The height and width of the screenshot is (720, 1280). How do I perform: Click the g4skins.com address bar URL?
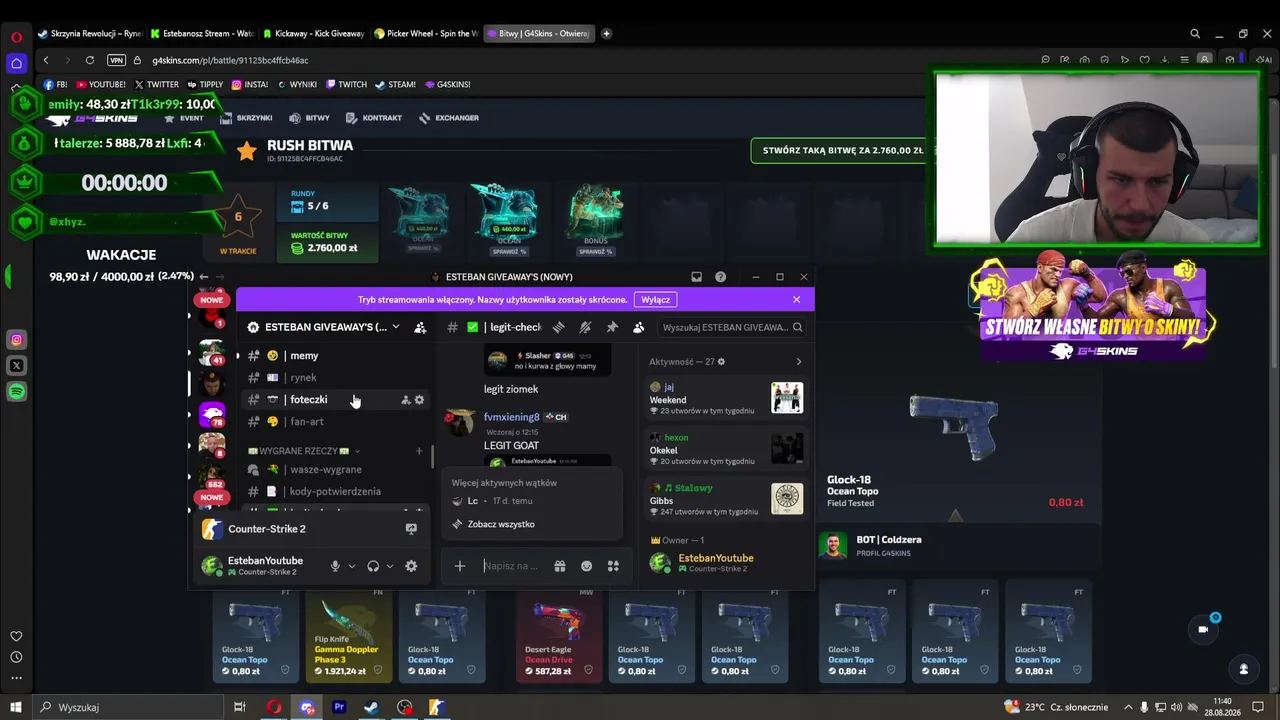click(x=230, y=60)
